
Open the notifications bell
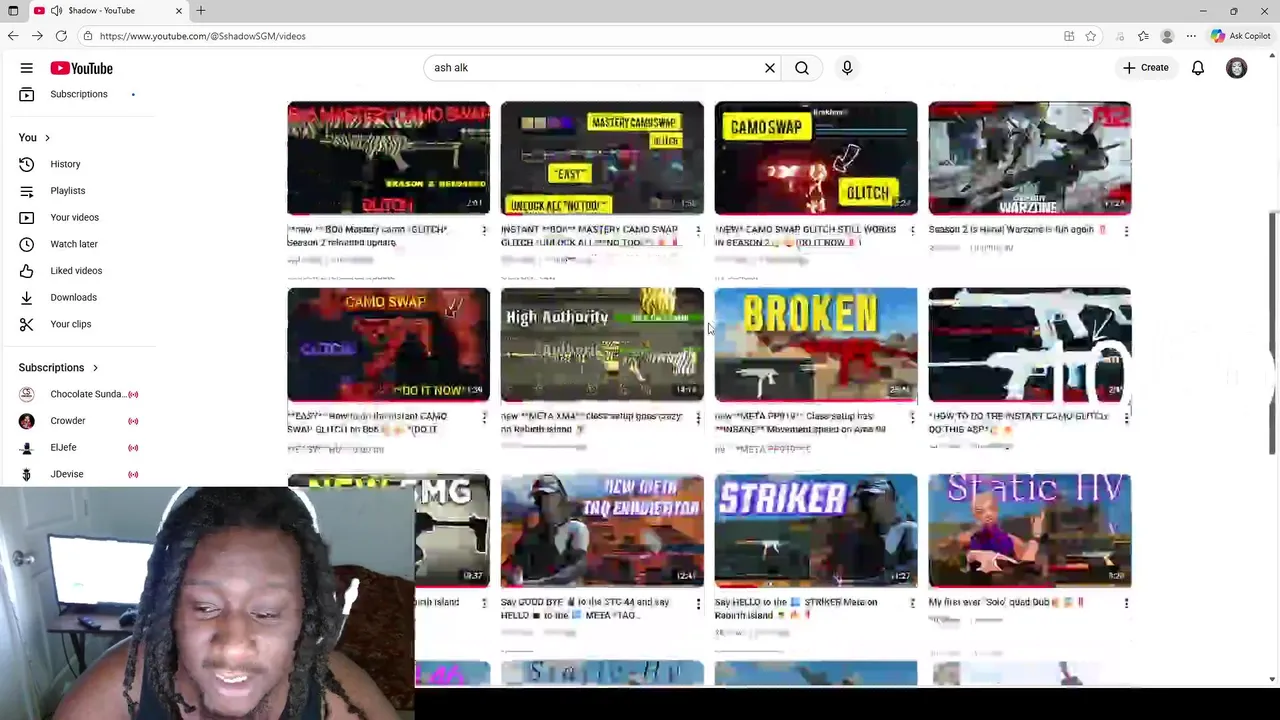1198,68
